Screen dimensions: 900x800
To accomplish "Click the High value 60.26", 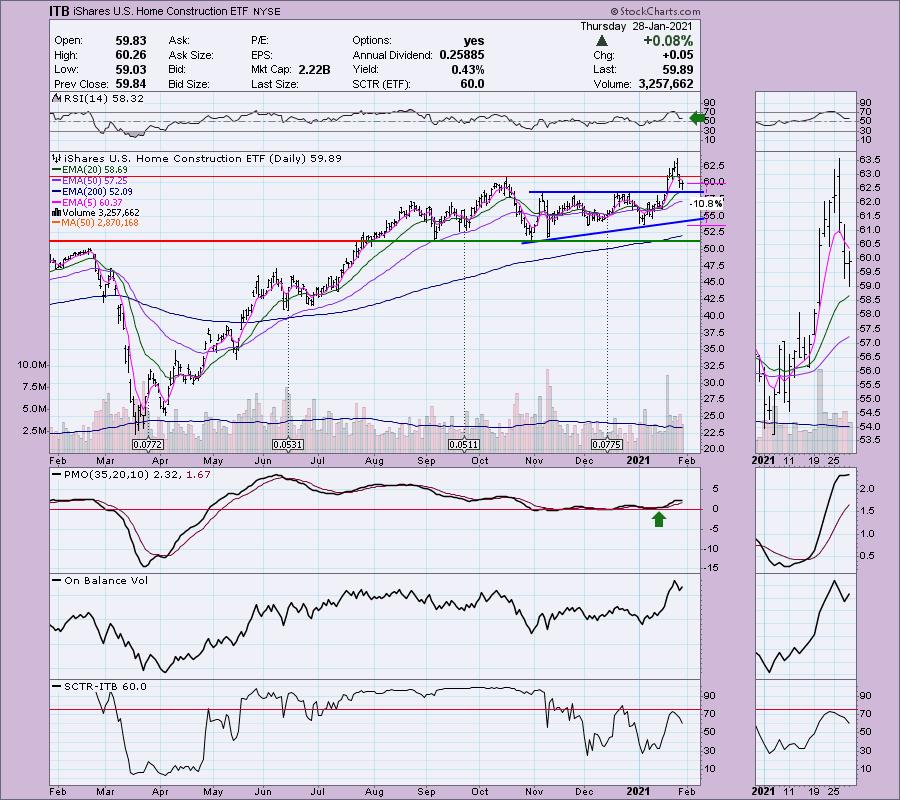I will pos(131,55).
